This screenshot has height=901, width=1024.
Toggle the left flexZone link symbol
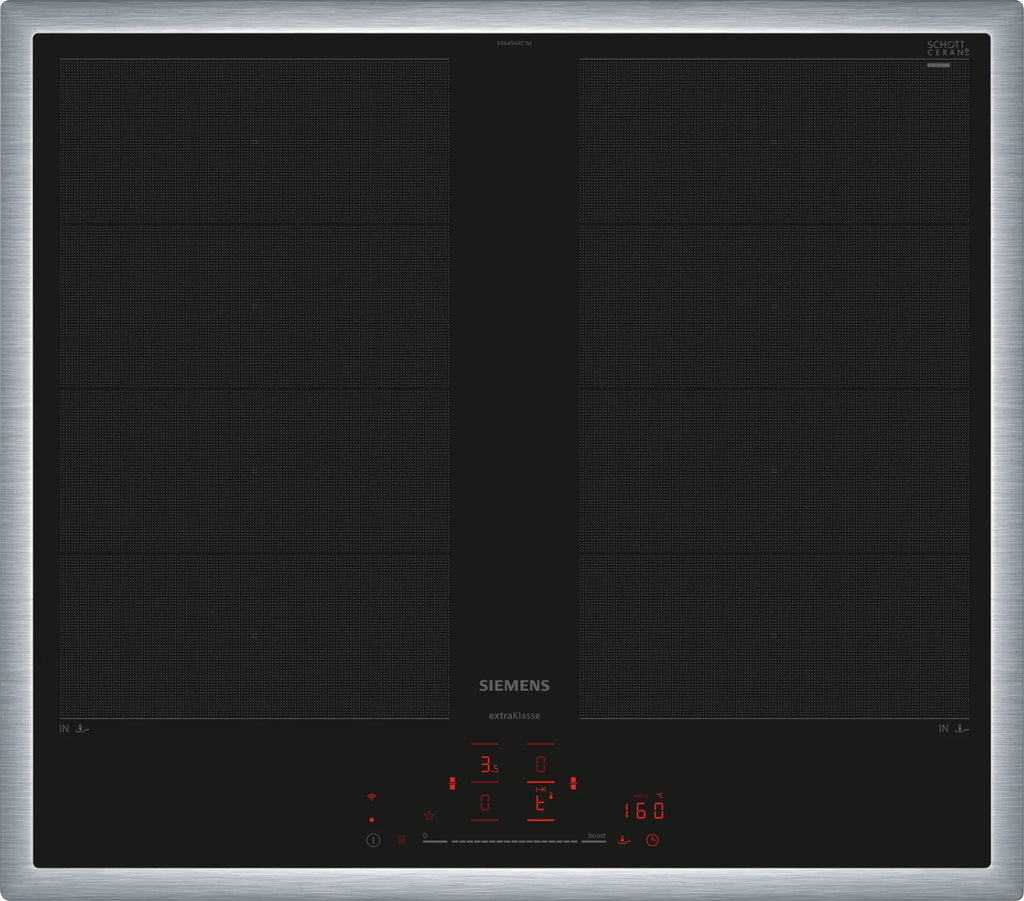[453, 783]
